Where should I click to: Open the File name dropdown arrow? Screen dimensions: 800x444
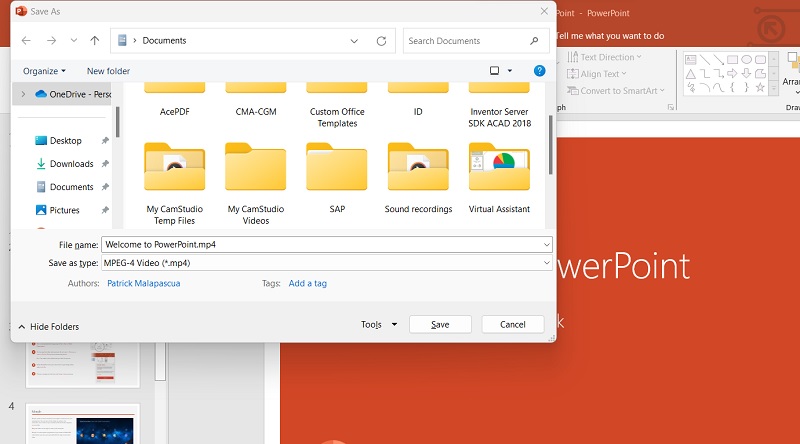tap(546, 244)
